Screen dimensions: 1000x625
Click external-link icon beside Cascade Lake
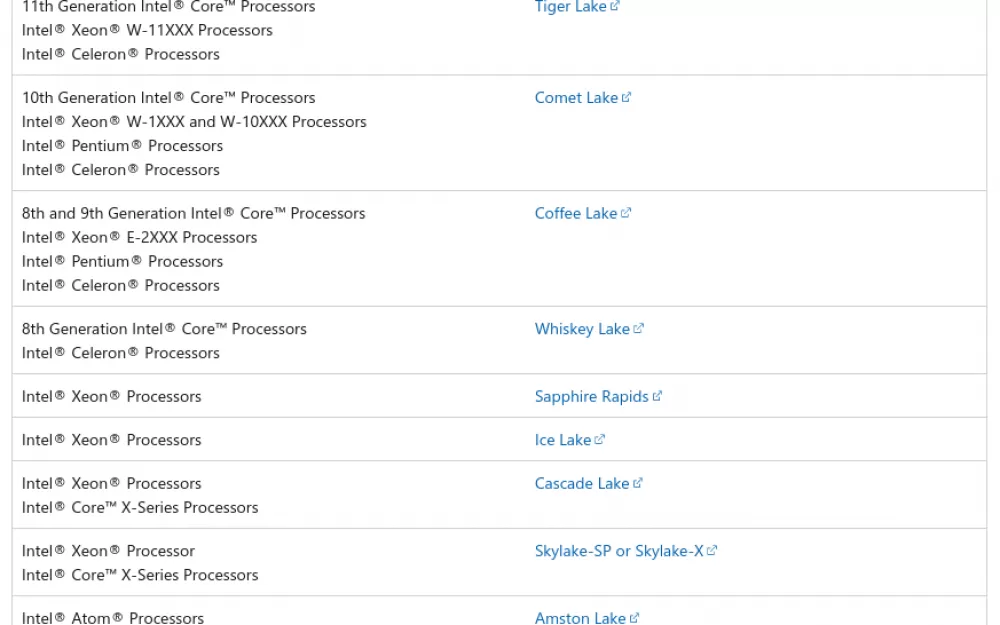point(637,483)
